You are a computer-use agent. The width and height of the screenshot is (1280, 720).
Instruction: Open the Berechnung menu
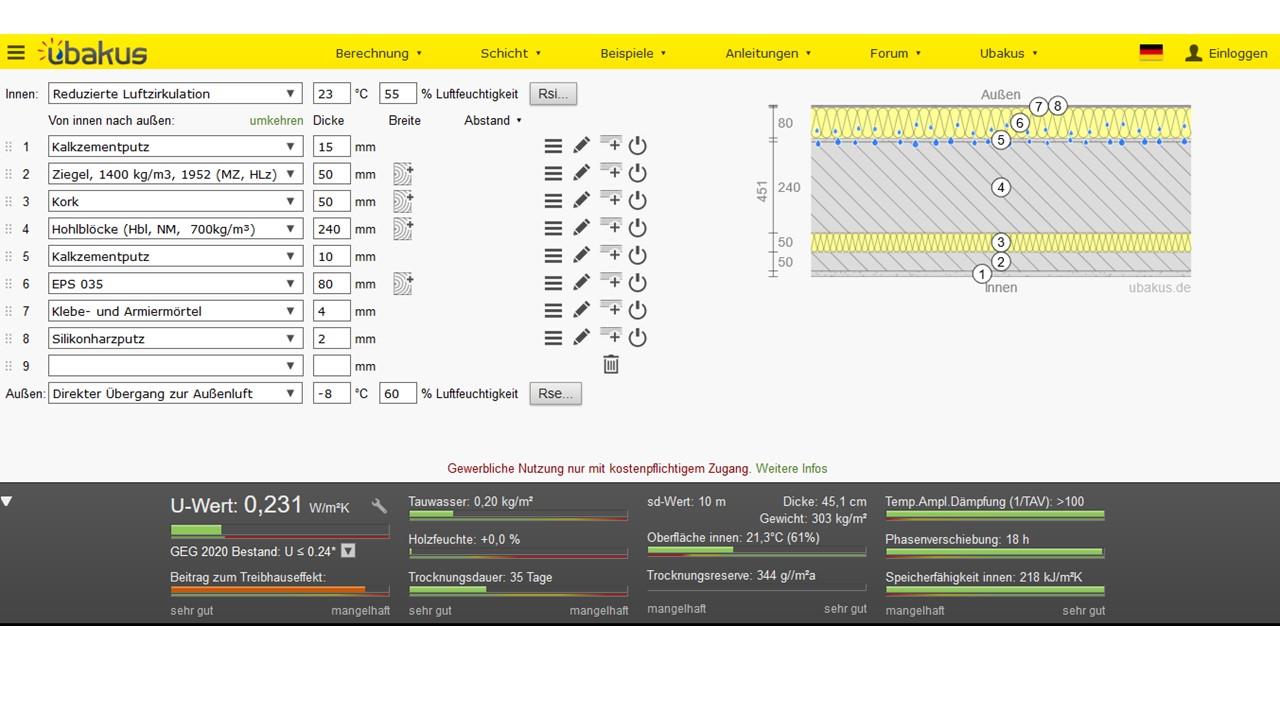378,53
